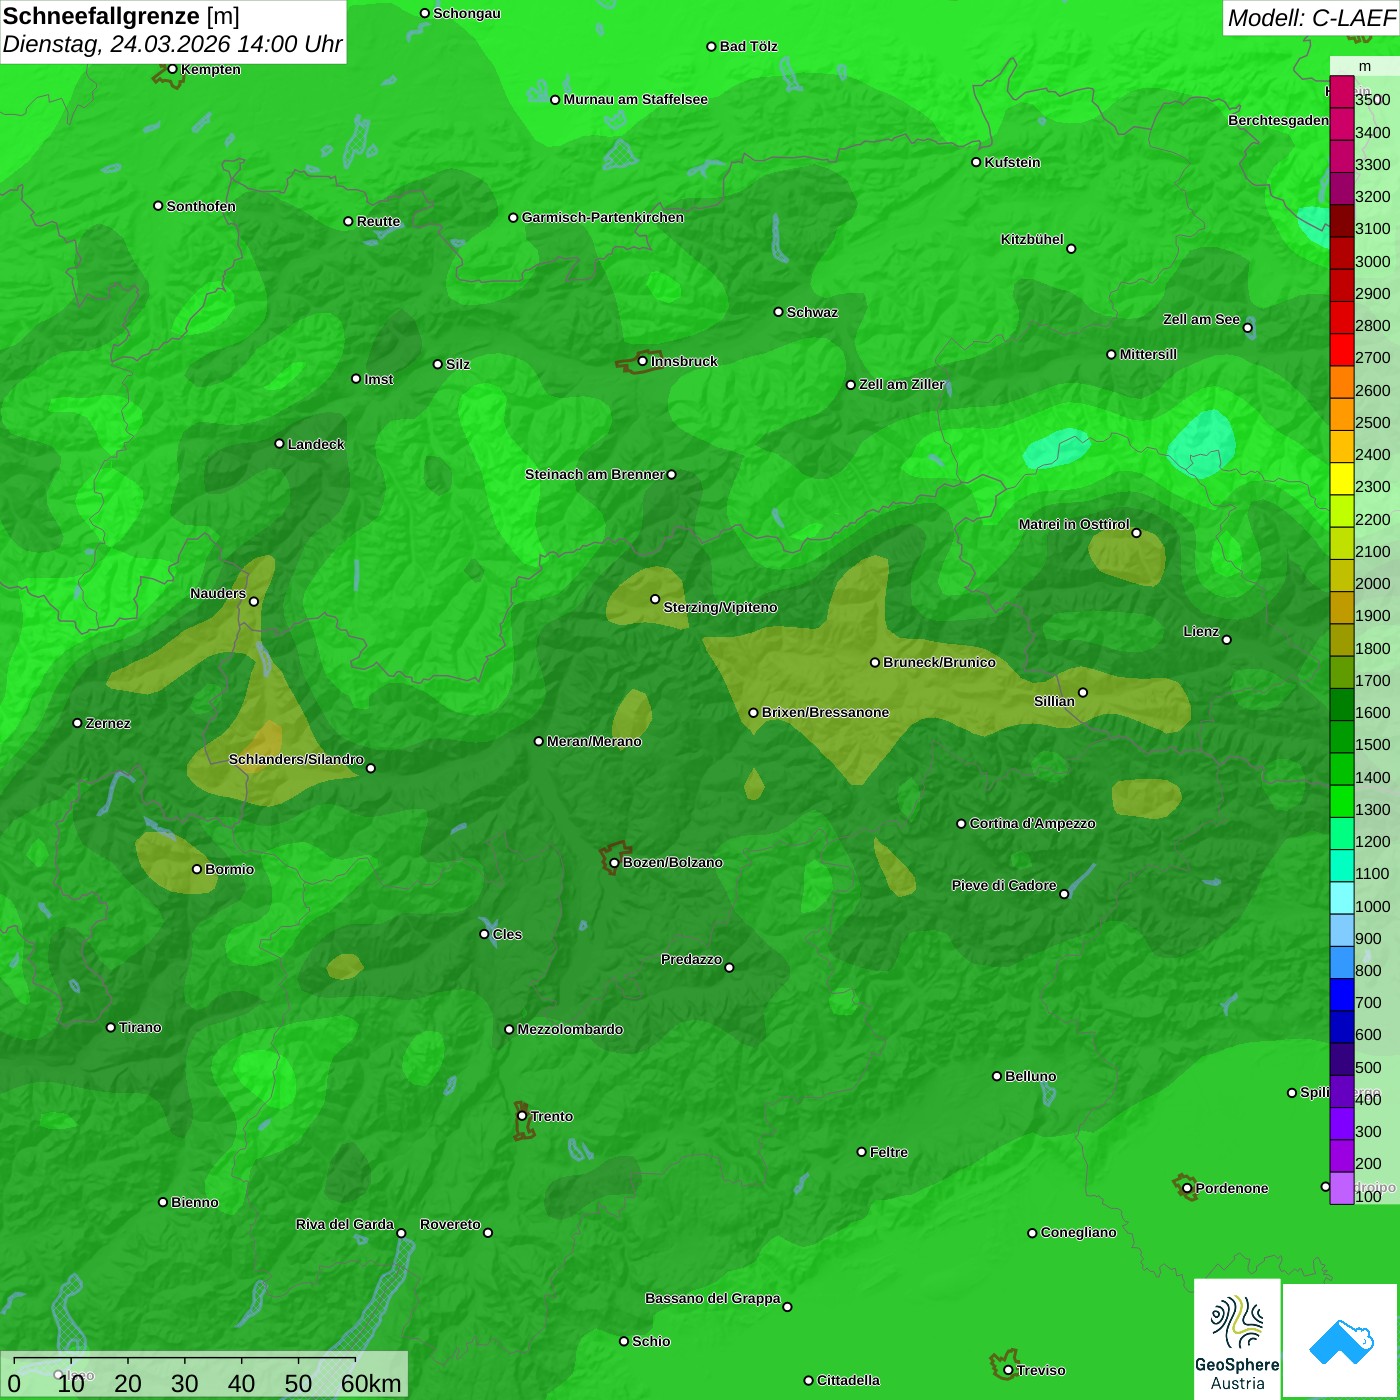The image size is (1400, 1400).
Task: Click the Pieve di Cadore label
Action: [x=1004, y=885]
